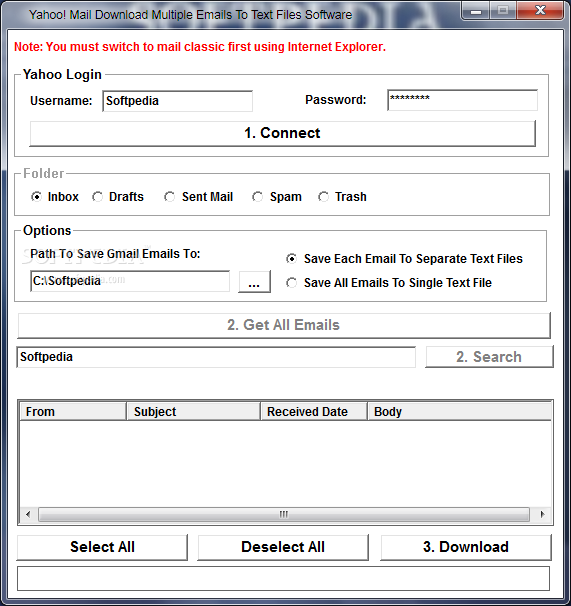Select the Inbox folder radio button
The image size is (571, 606).
click(36, 197)
